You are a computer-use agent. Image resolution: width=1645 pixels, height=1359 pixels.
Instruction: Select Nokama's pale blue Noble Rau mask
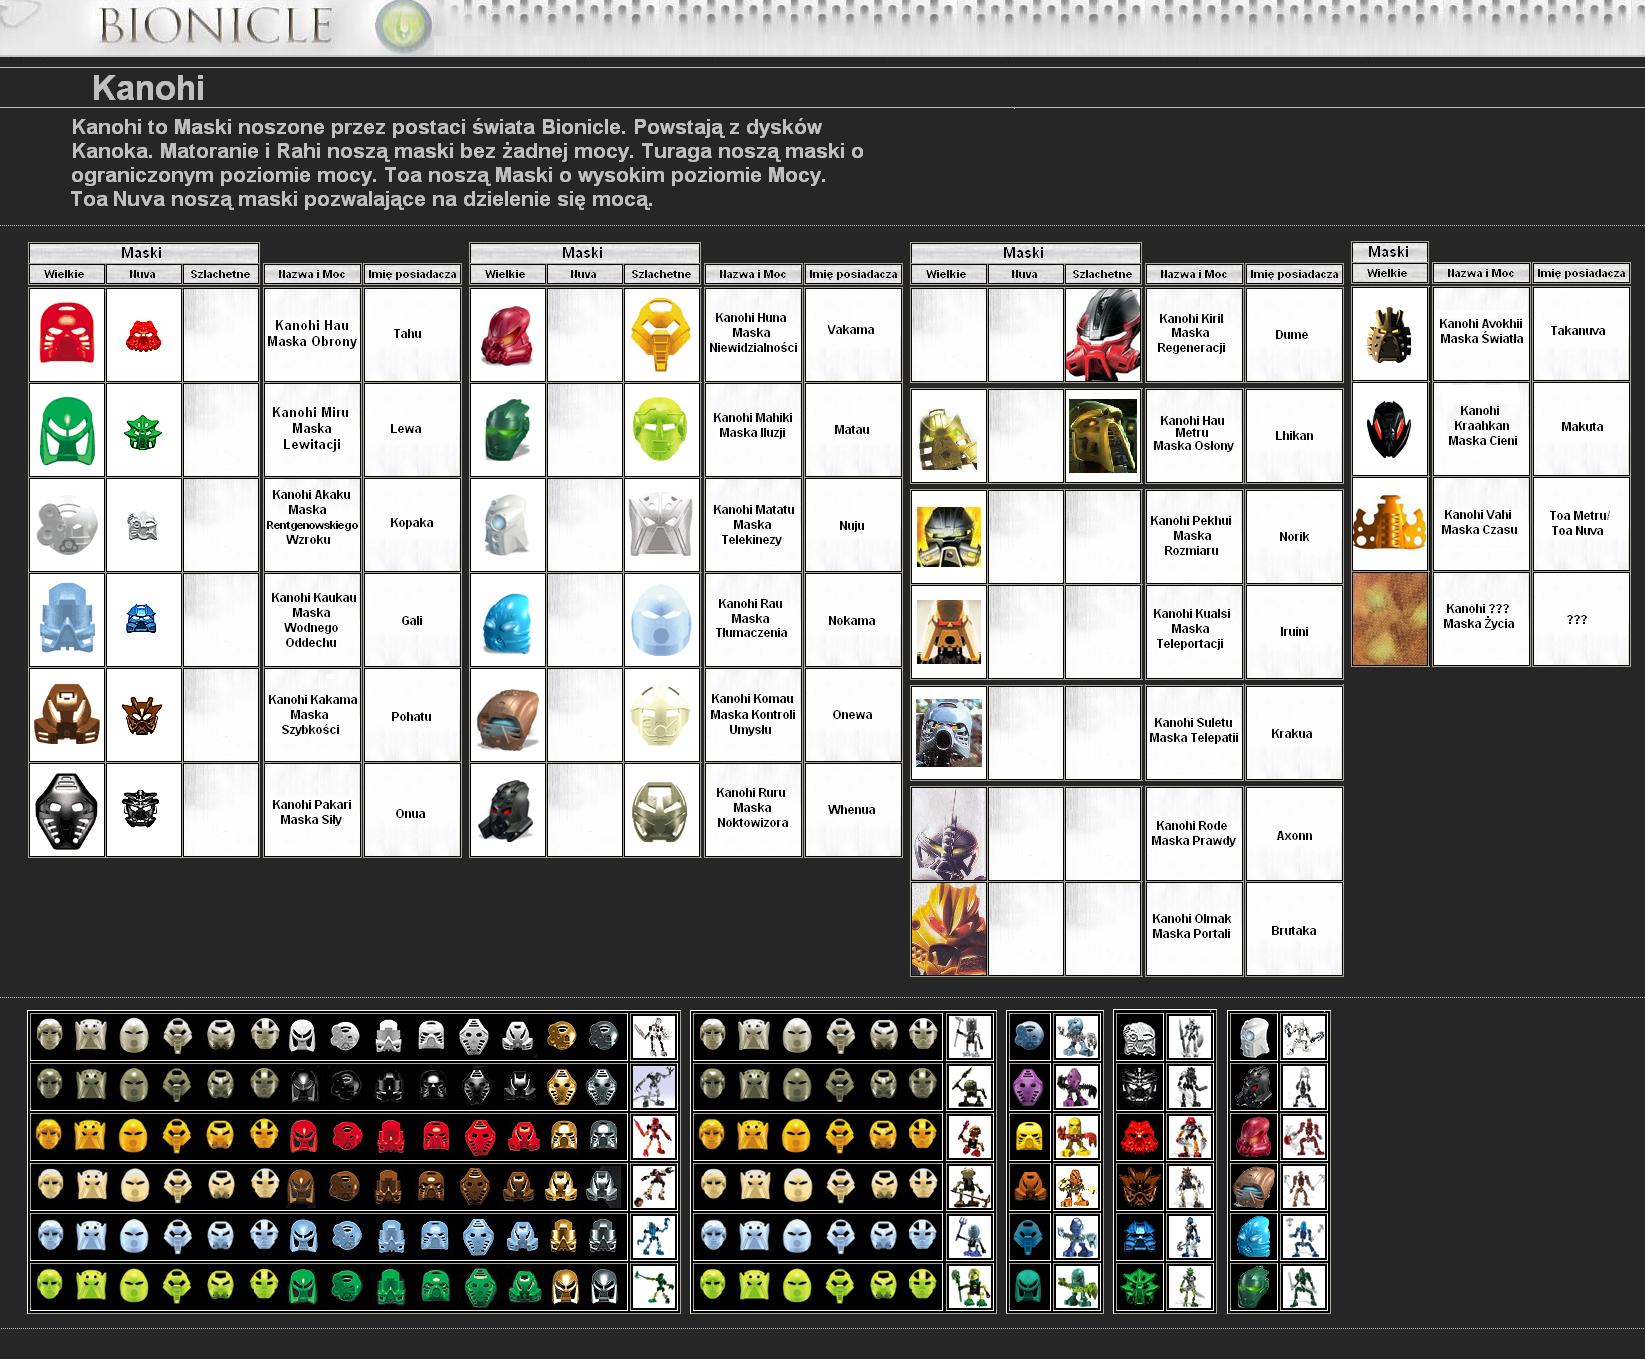point(661,621)
